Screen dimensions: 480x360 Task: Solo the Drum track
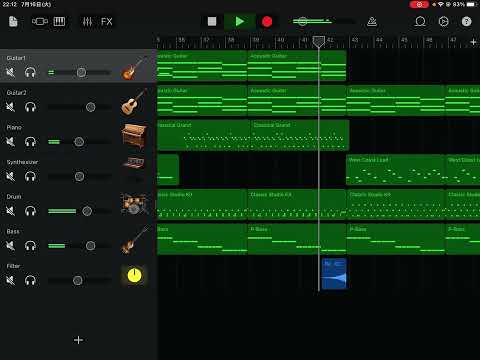pyautogui.click(x=30, y=211)
